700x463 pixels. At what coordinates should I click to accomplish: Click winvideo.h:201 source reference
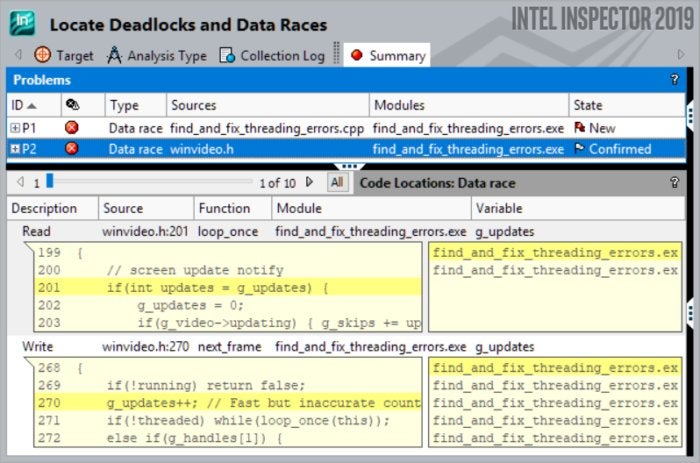[x=145, y=231]
